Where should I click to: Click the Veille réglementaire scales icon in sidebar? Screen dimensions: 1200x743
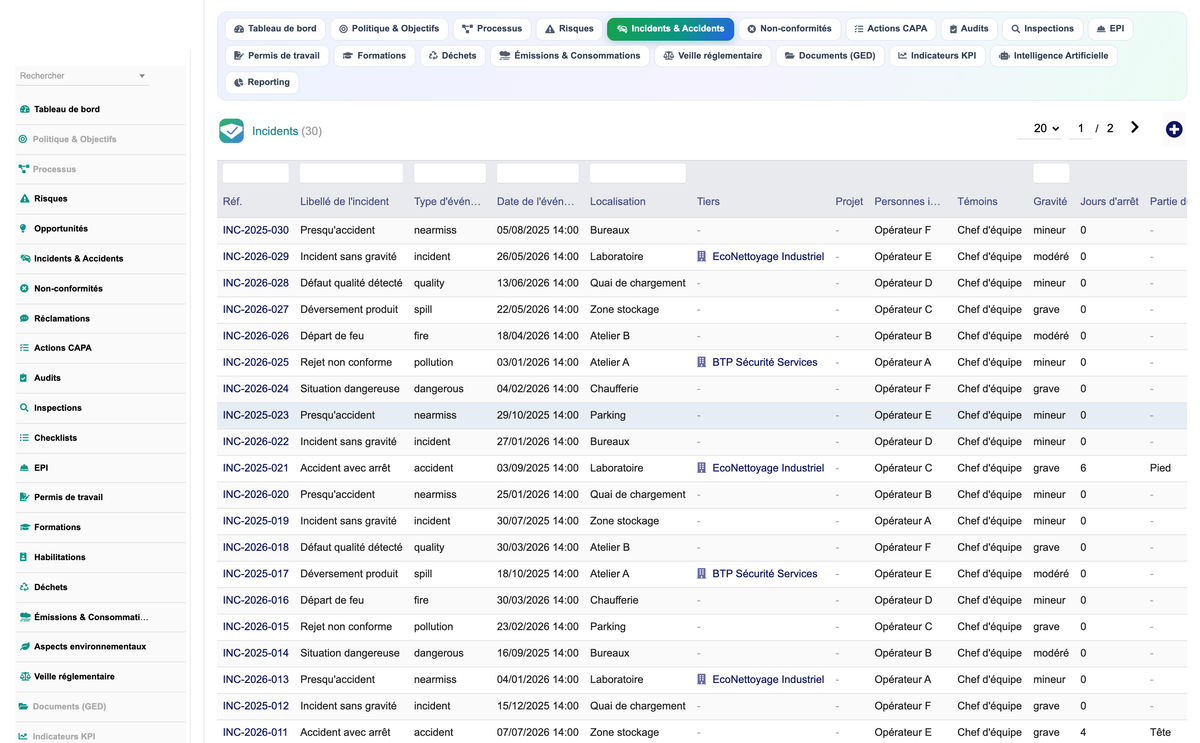tap(24, 677)
